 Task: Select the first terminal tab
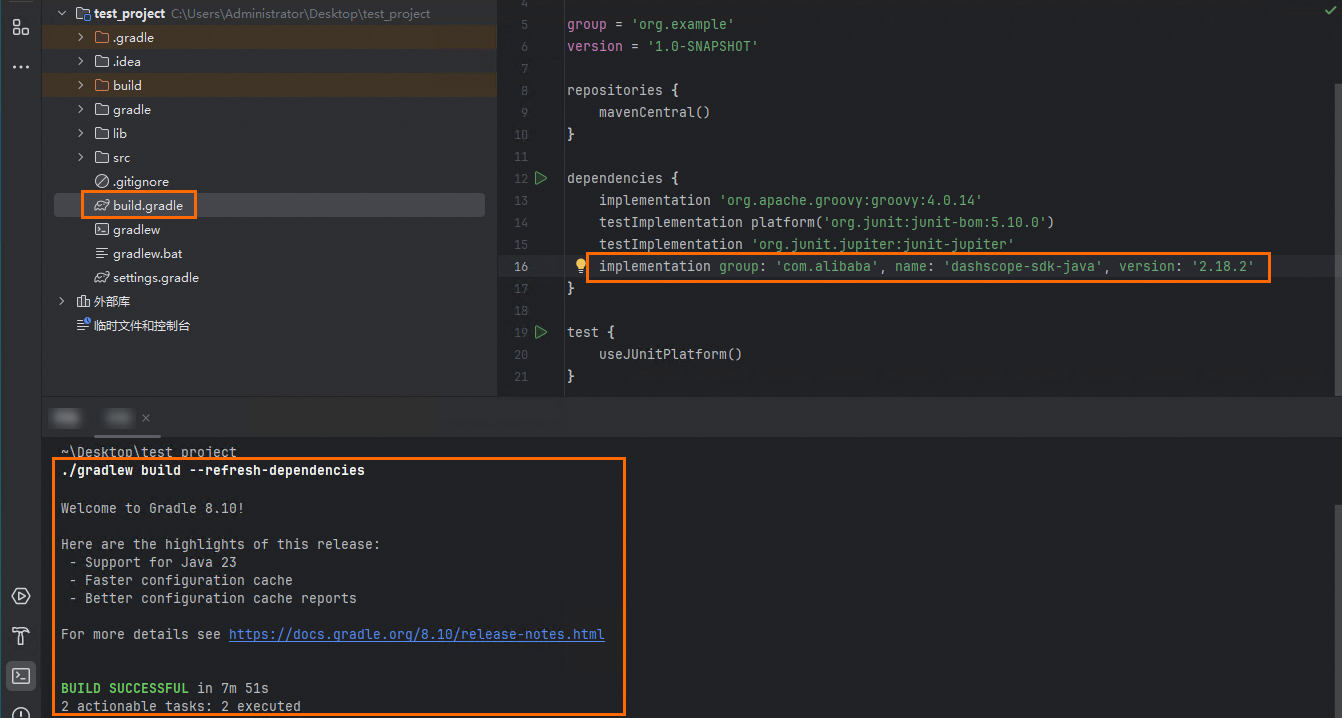[x=68, y=418]
